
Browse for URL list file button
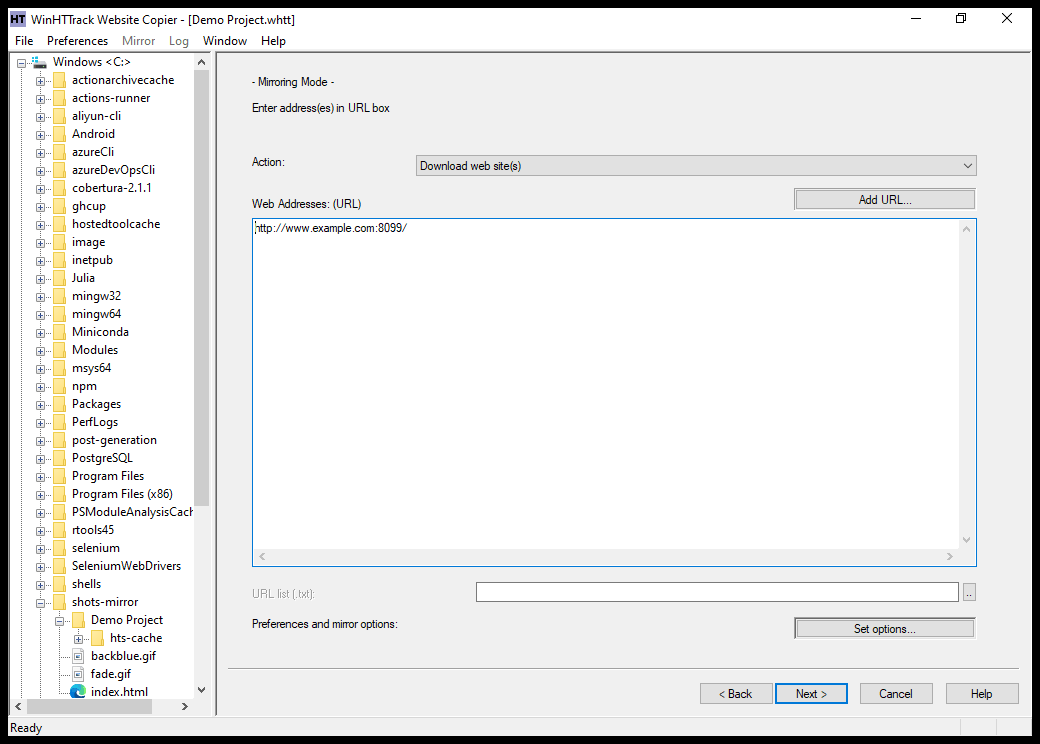tap(969, 592)
